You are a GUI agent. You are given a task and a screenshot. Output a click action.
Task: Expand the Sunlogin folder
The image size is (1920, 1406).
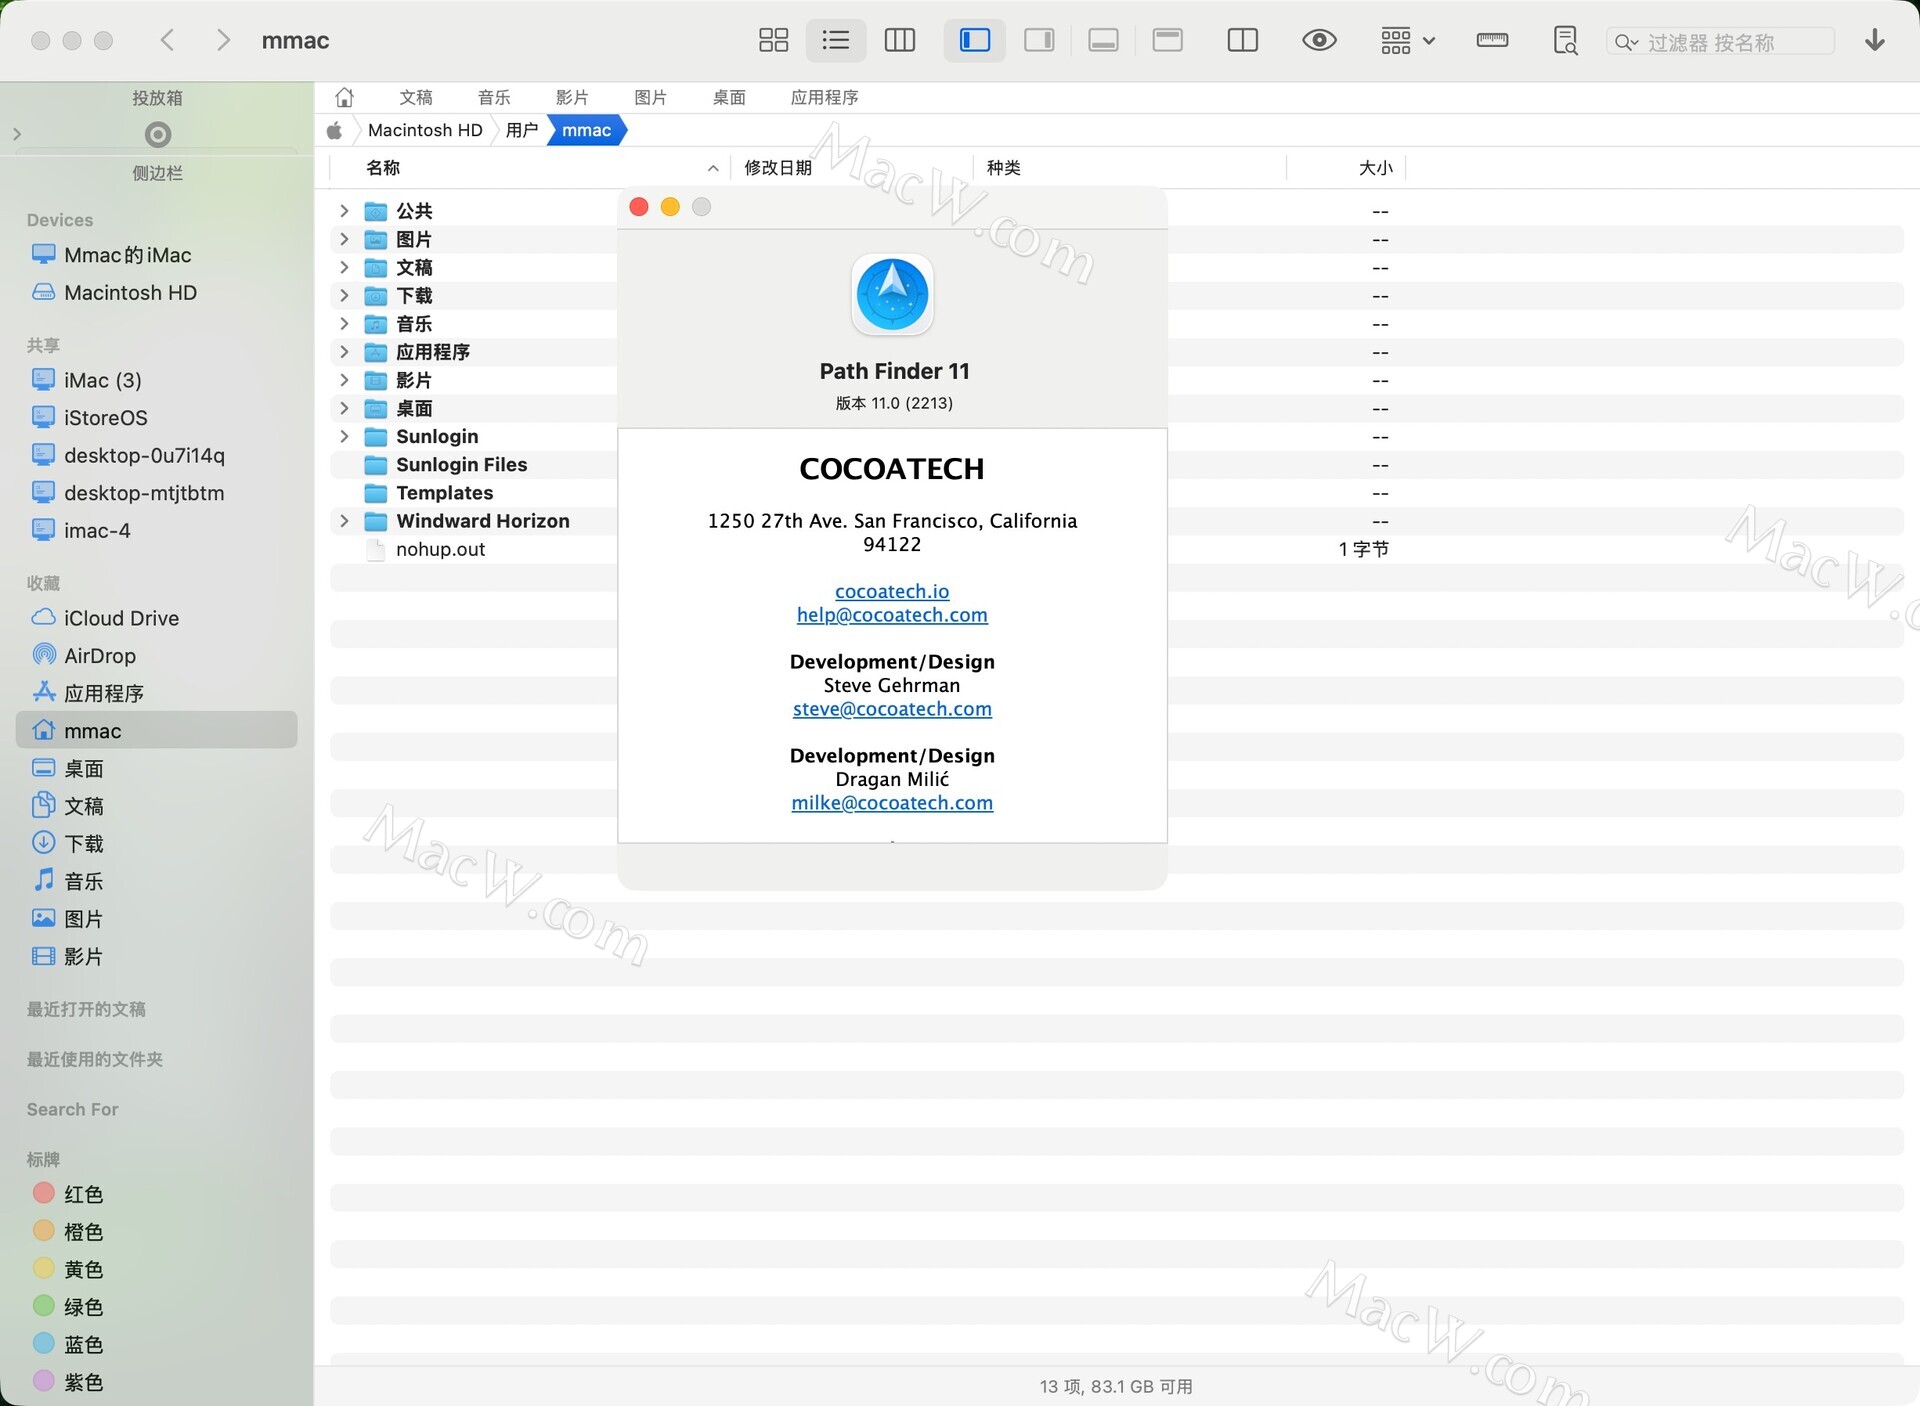click(x=344, y=436)
